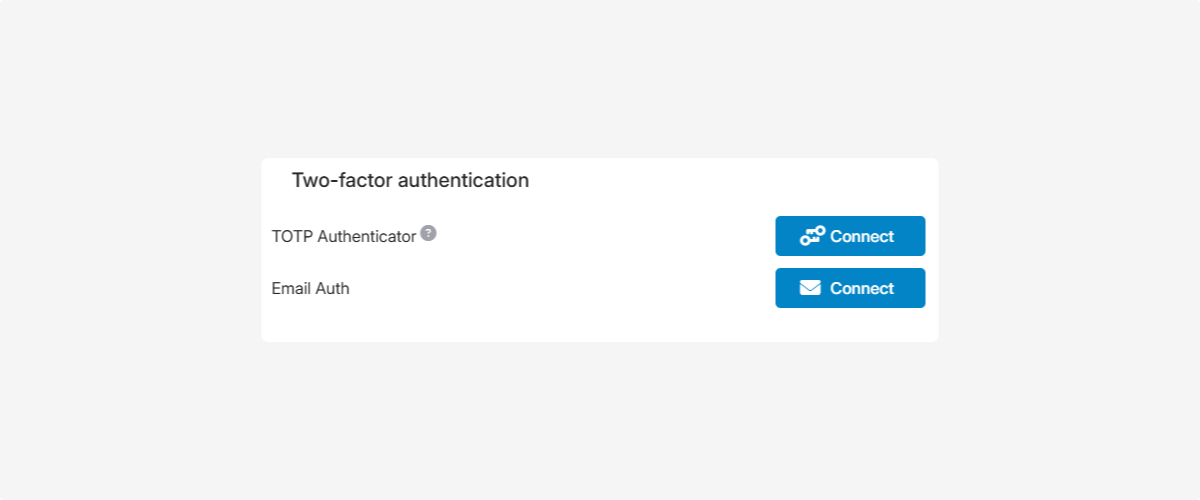Open help via gray circle next to TOTP
The image size is (1200, 500).
point(428,233)
